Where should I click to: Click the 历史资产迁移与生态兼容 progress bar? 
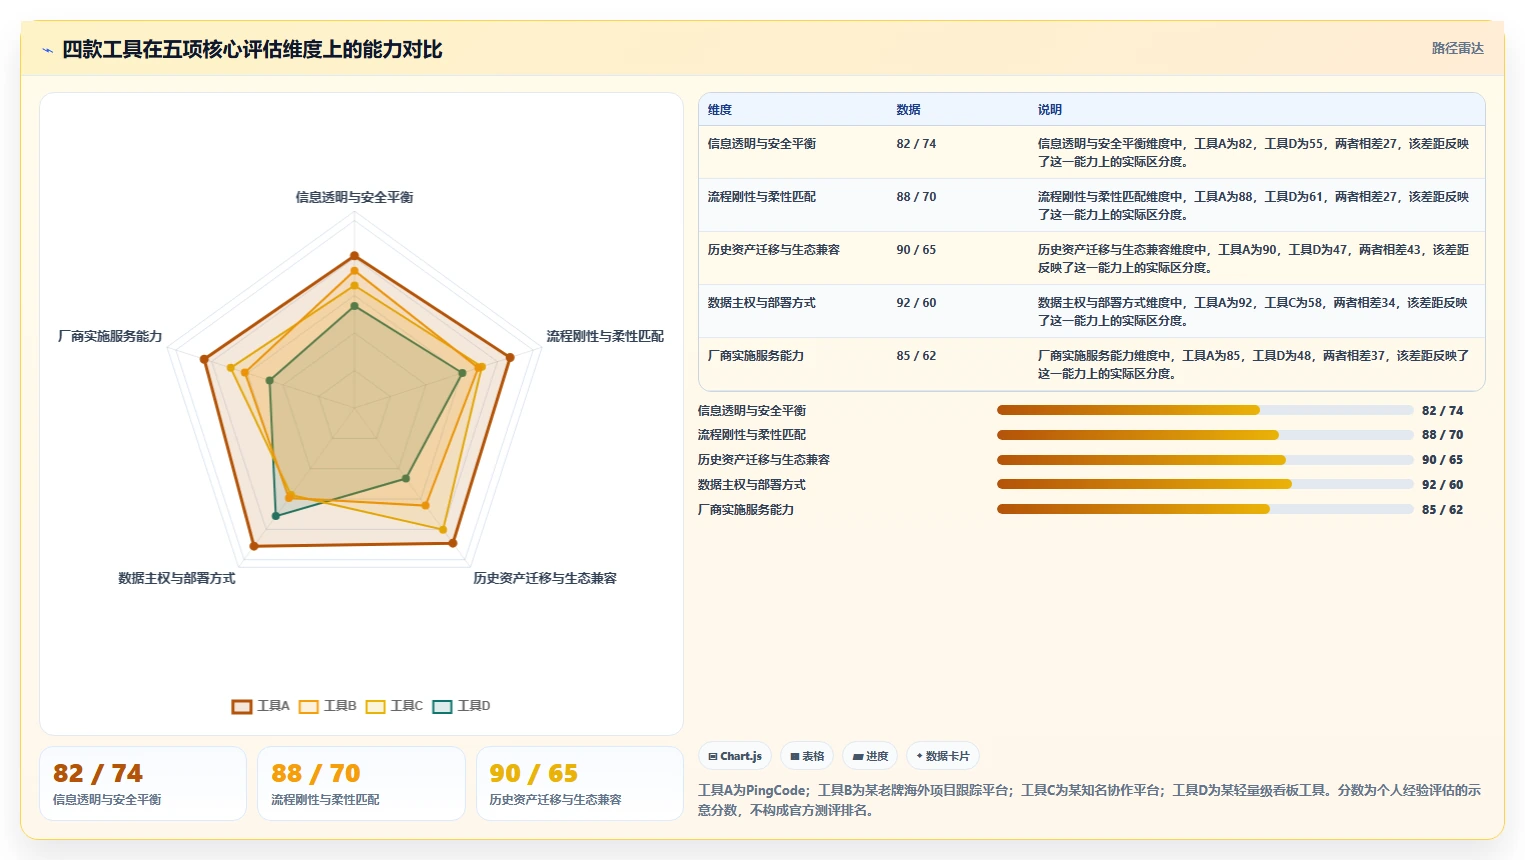click(x=1205, y=460)
